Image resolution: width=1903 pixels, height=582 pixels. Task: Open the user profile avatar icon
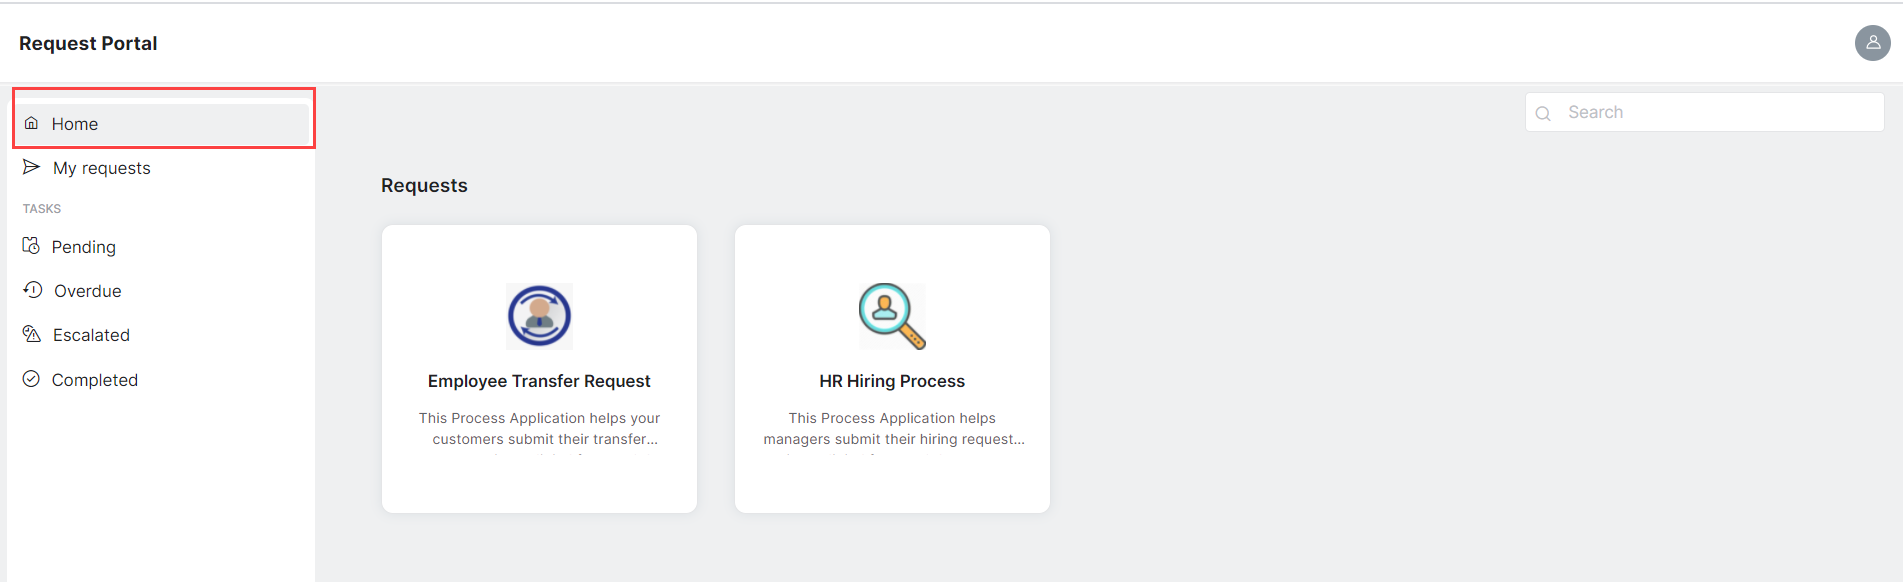(1872, 43)
